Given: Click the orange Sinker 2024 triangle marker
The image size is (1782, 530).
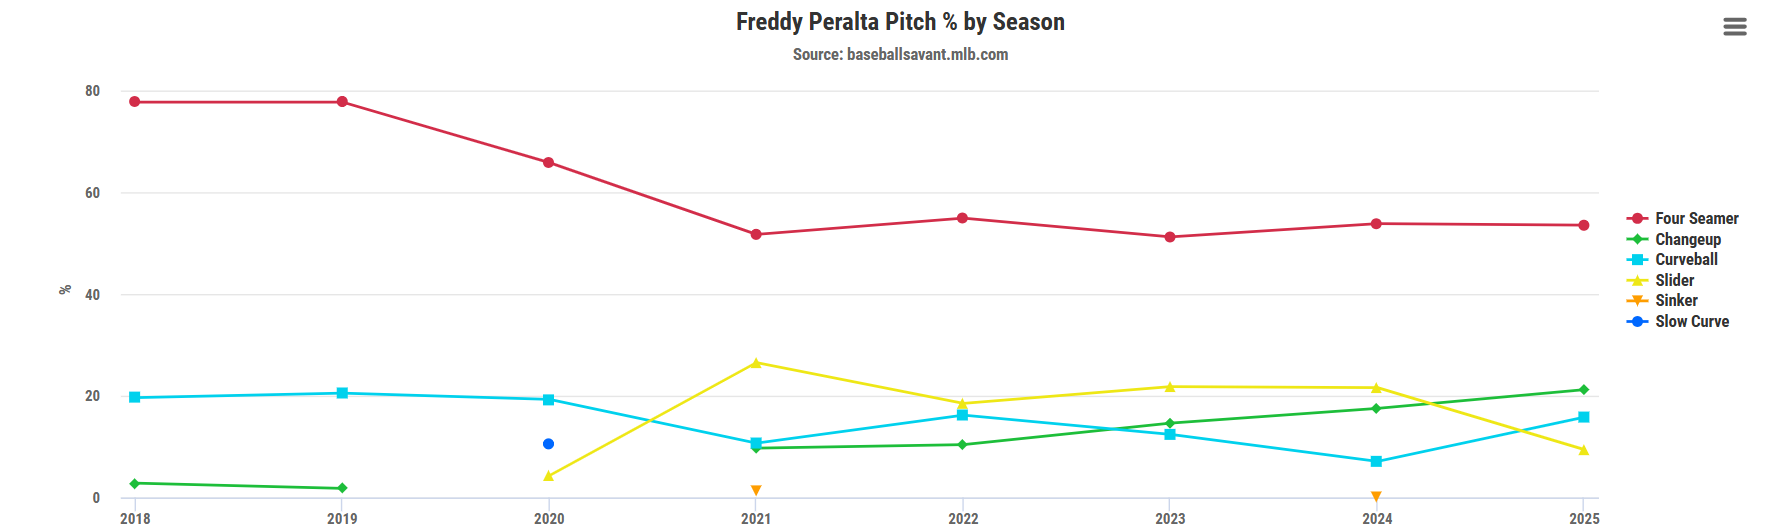Looking at the screenshot, I should pos(1376,496).
